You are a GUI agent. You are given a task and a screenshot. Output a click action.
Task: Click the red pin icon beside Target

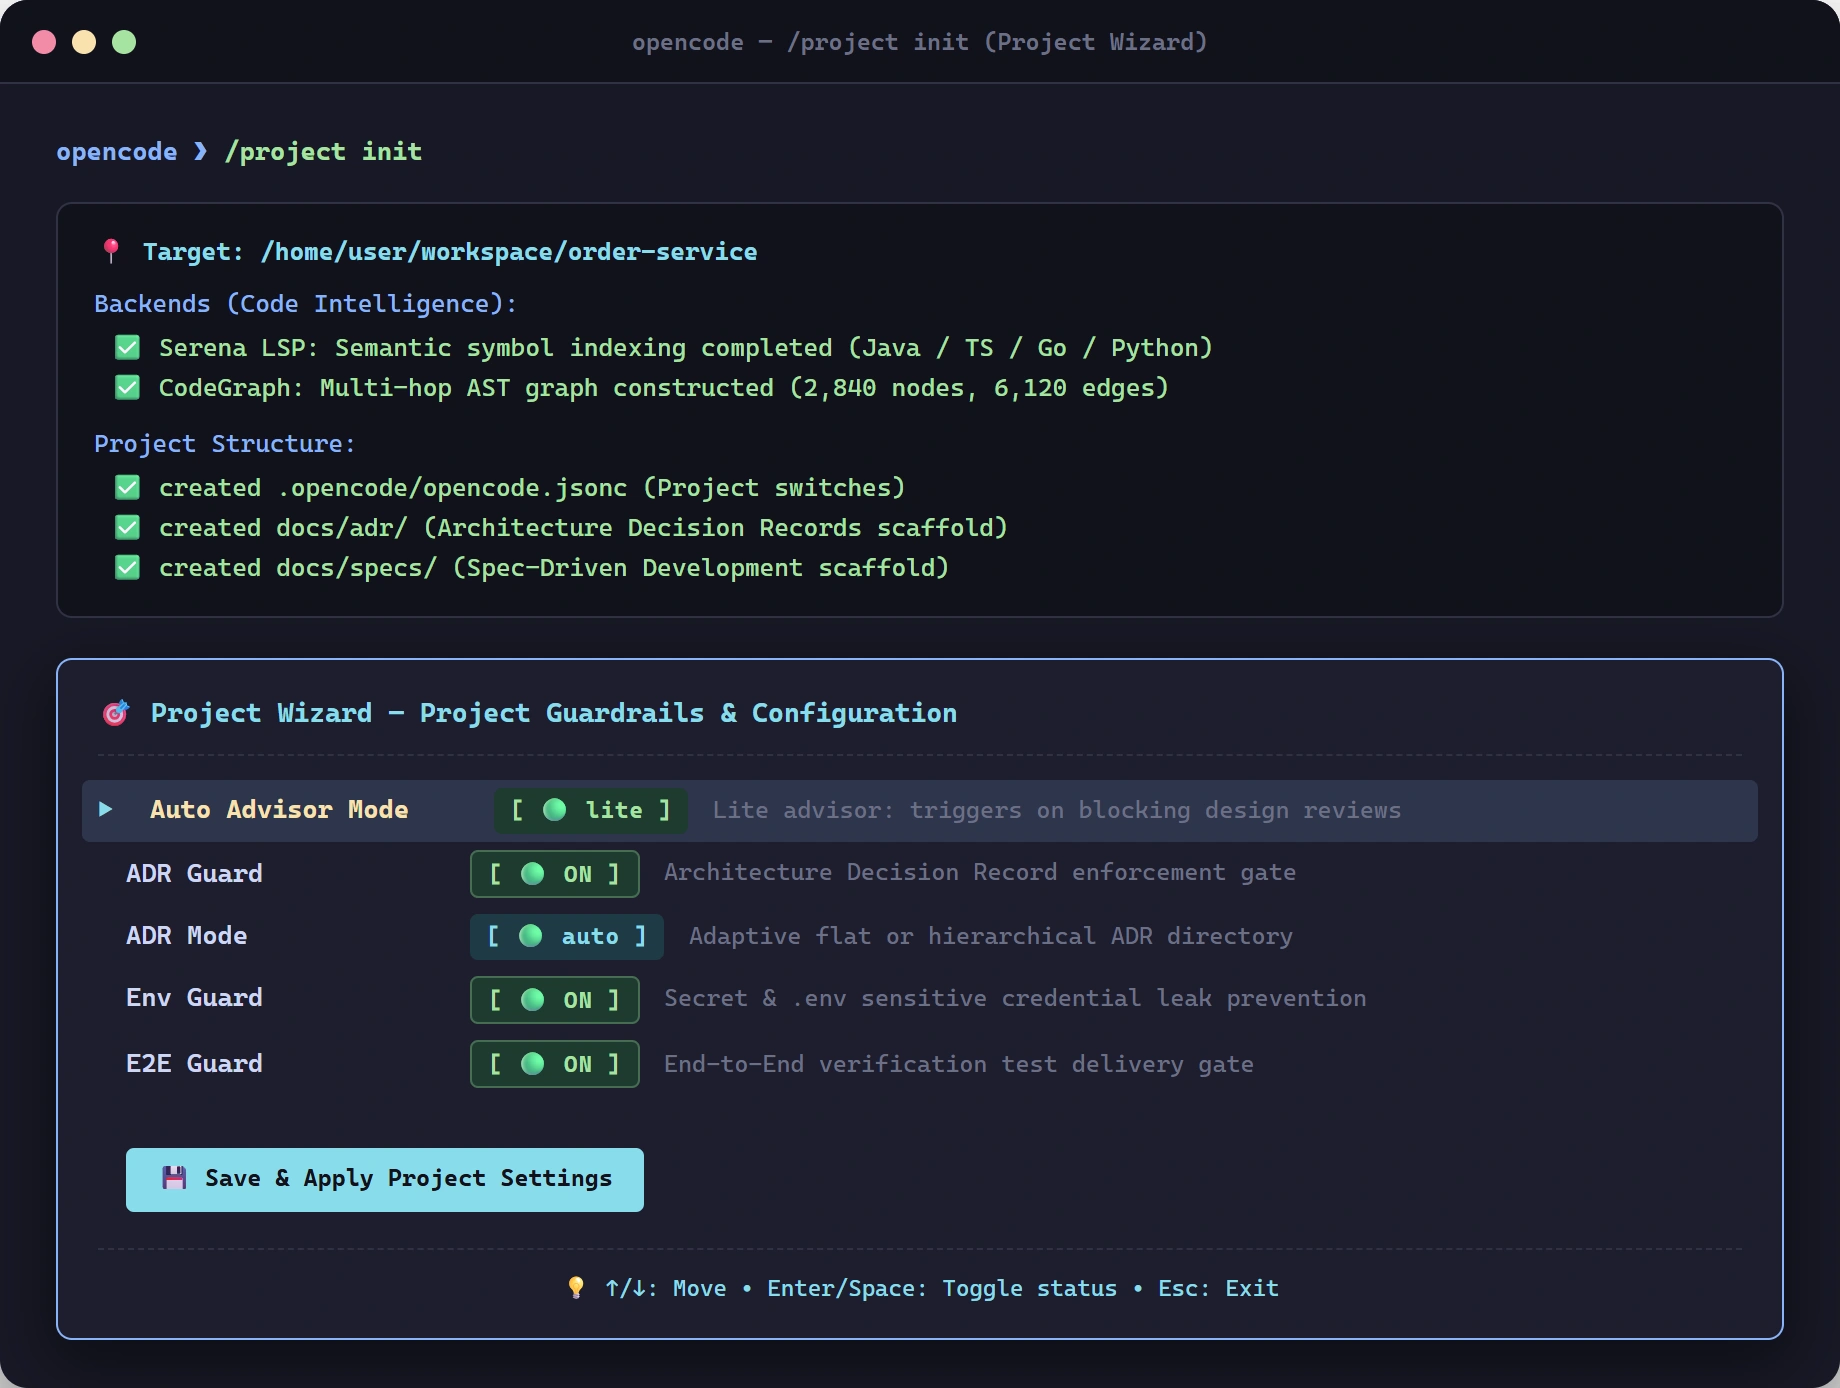point(111,251)
